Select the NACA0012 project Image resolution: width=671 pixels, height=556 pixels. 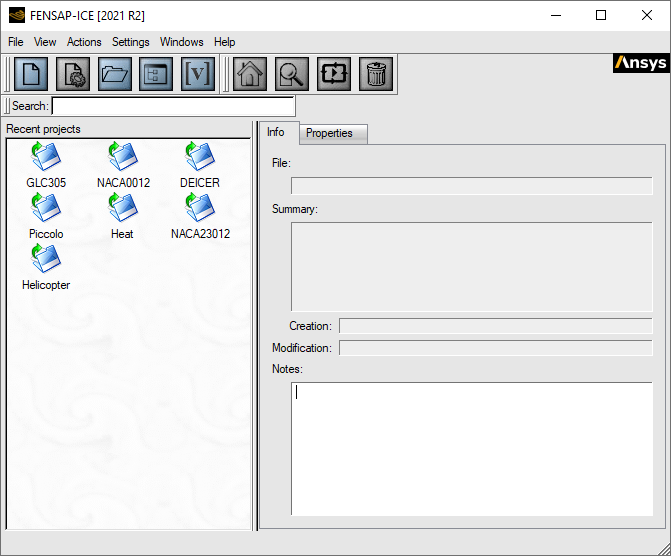coord(123,158)
